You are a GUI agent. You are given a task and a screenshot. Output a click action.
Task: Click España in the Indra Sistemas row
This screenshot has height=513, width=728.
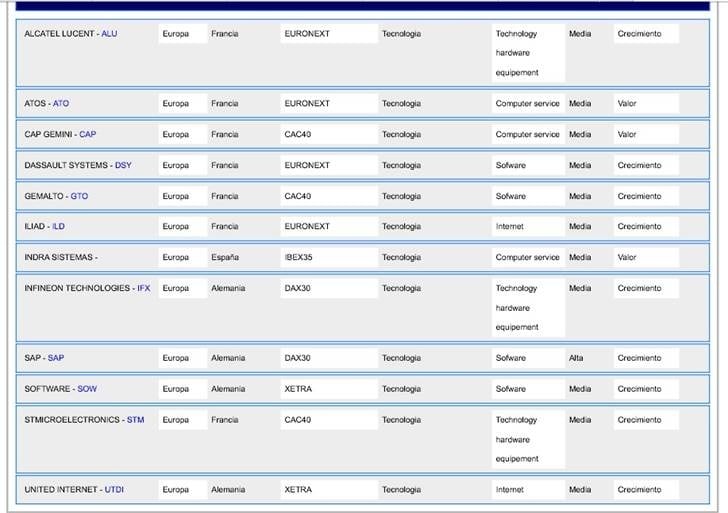pos(225,257)
